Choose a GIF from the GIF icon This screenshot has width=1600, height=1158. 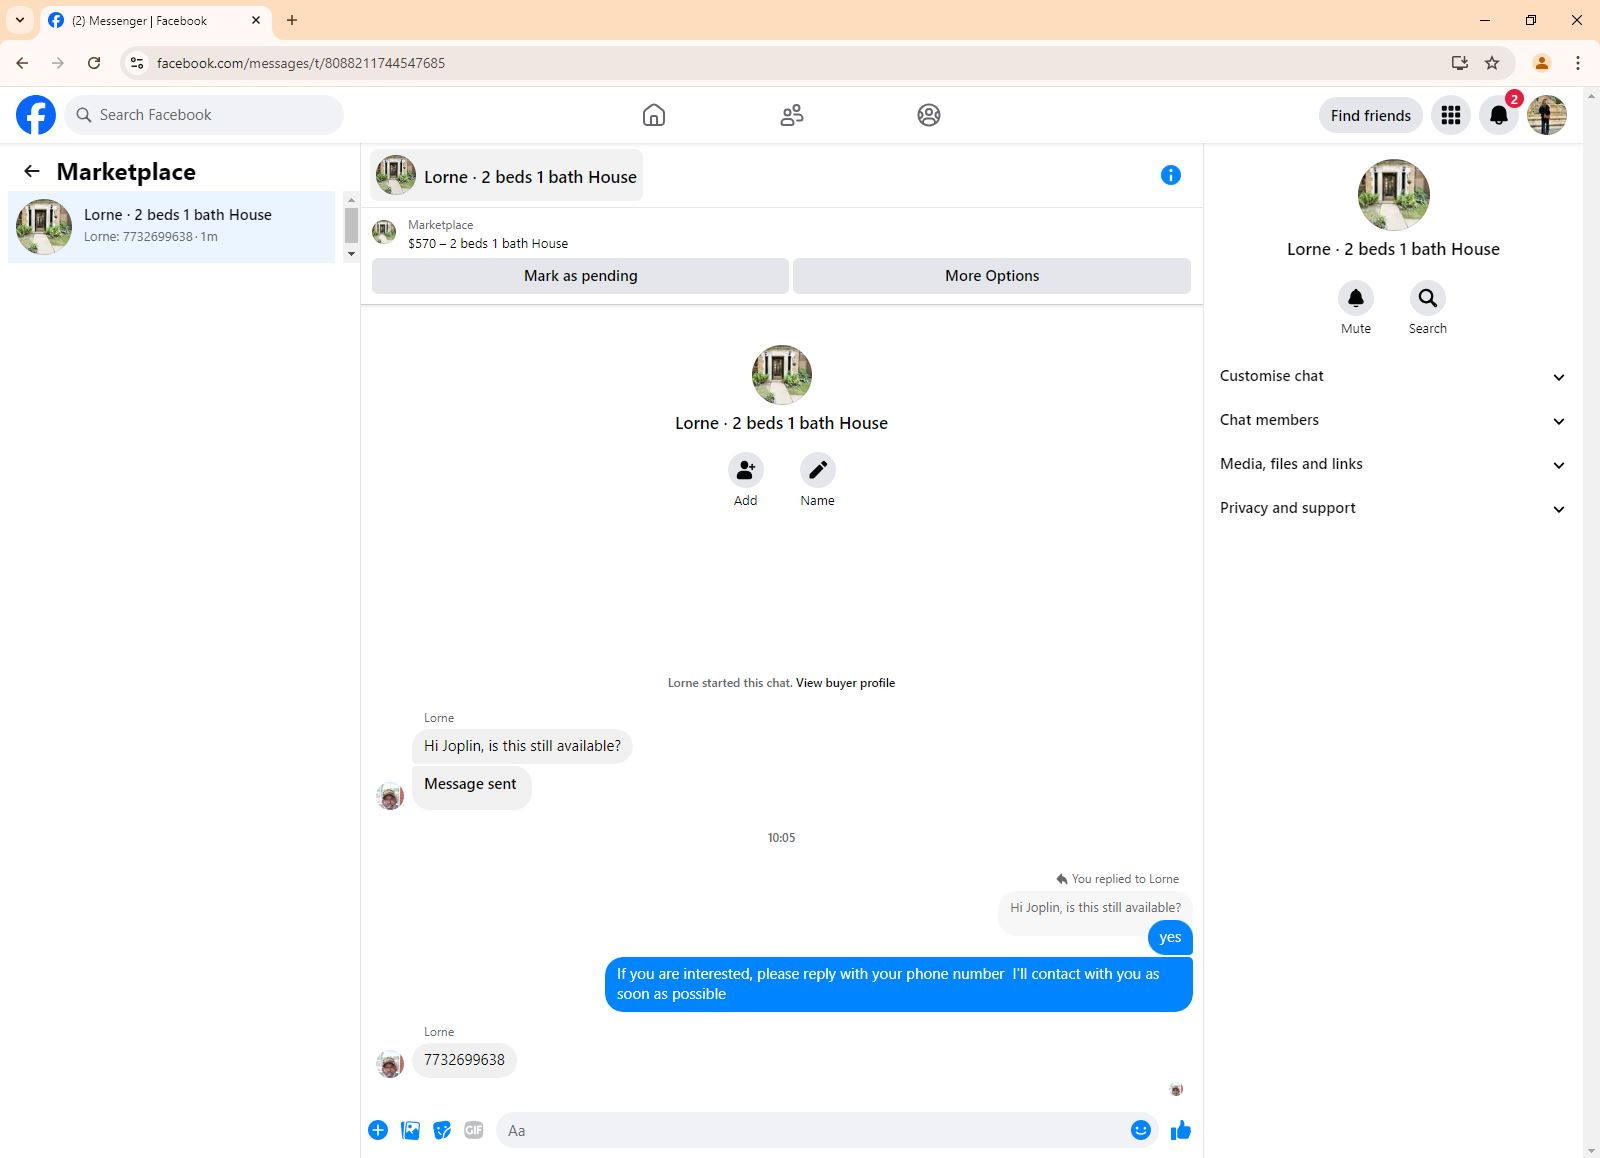click(x=474, y=1130)
